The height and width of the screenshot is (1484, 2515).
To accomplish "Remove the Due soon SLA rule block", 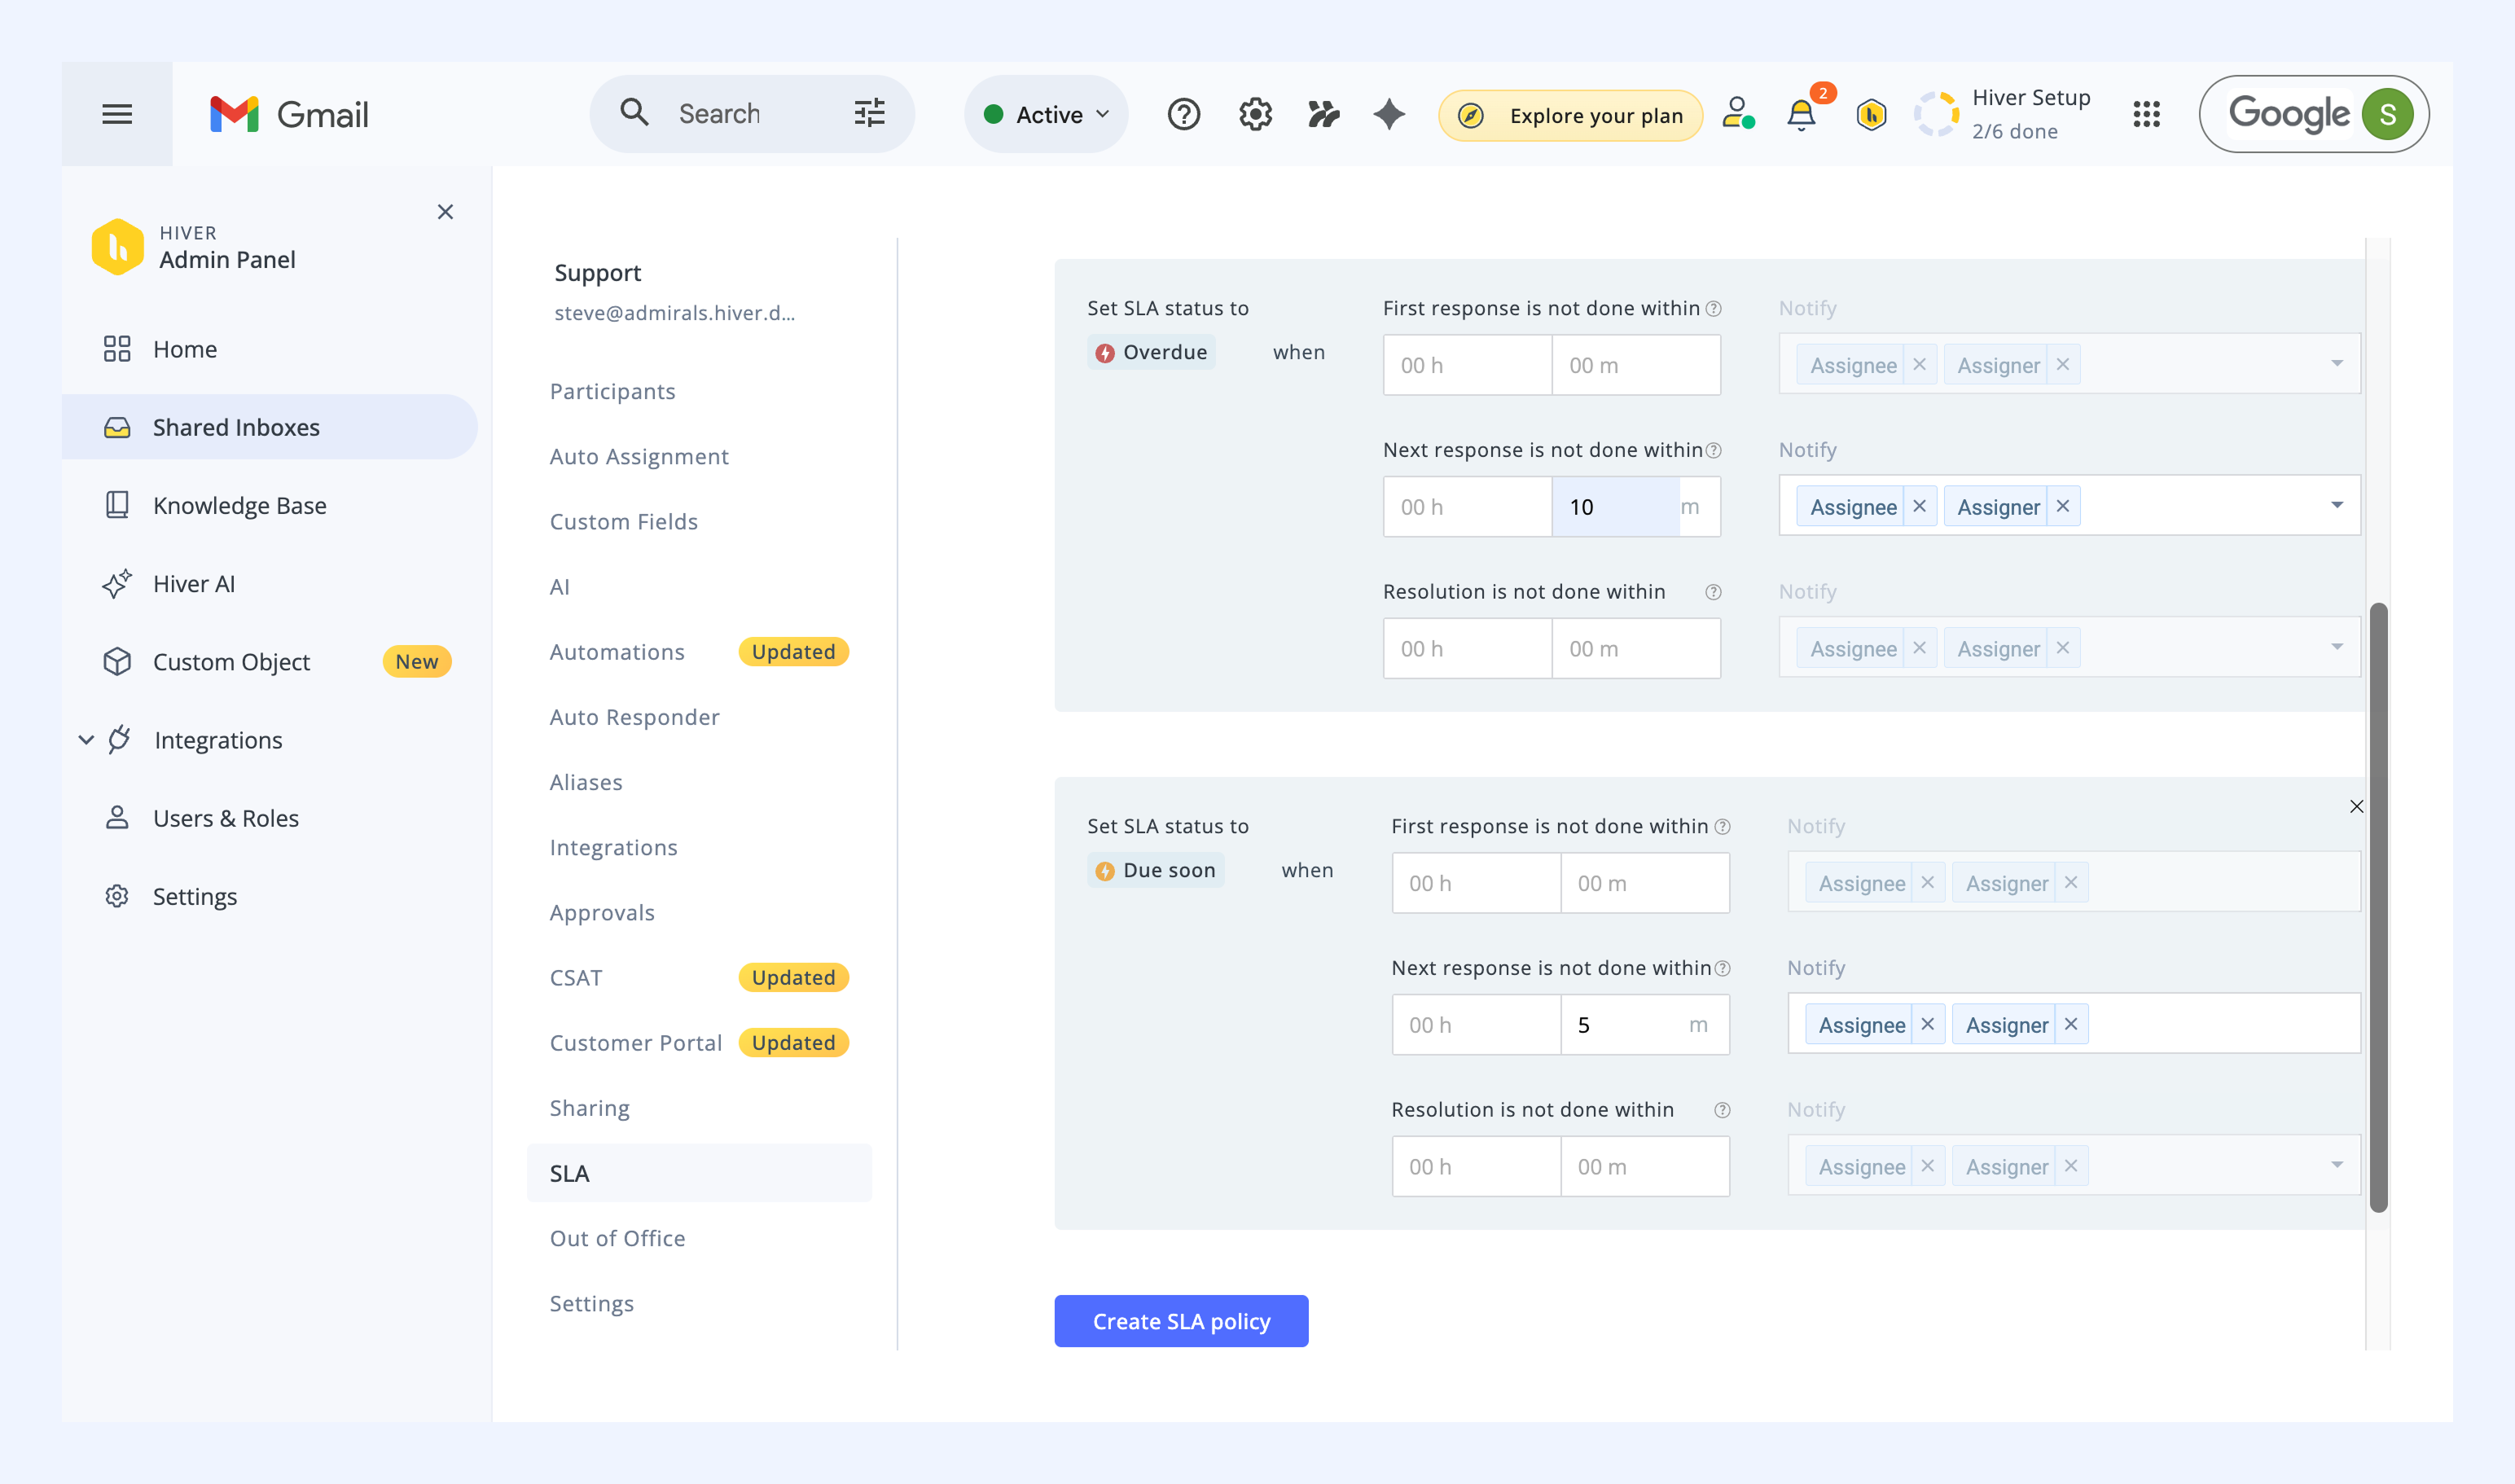I will pos(2356,806).
